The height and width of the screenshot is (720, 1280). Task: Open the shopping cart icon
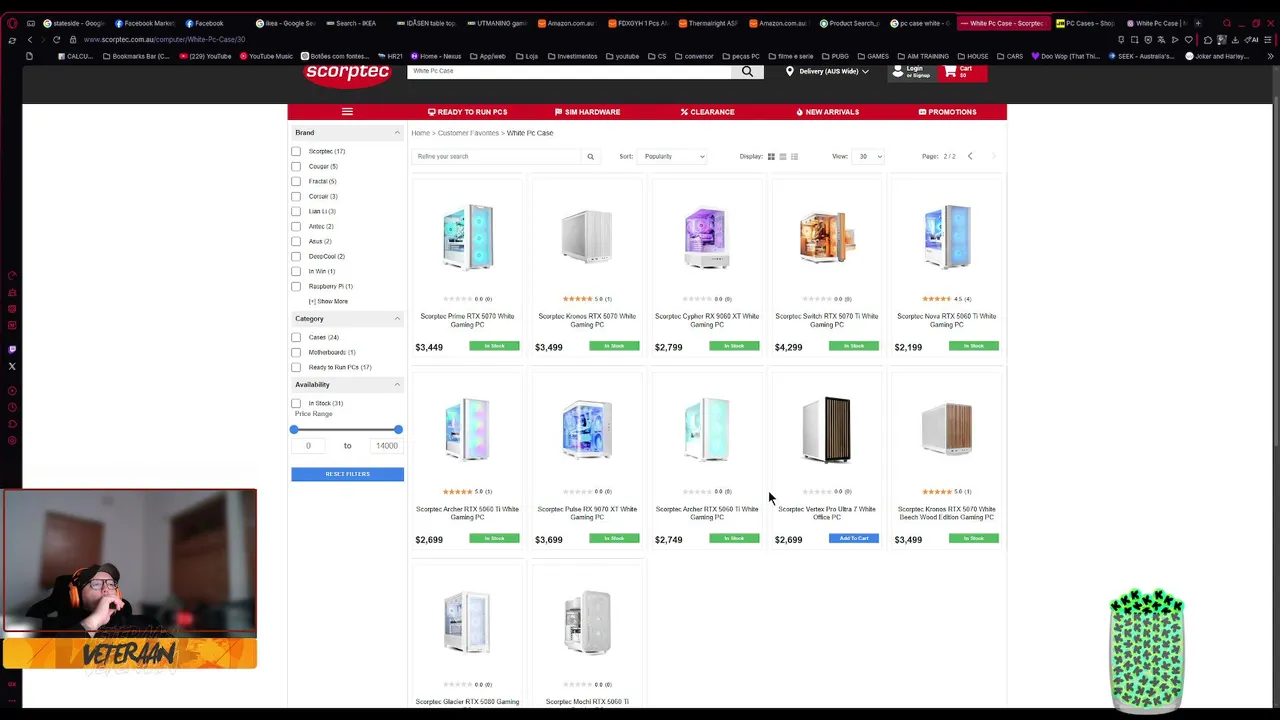tap(950, 72)
